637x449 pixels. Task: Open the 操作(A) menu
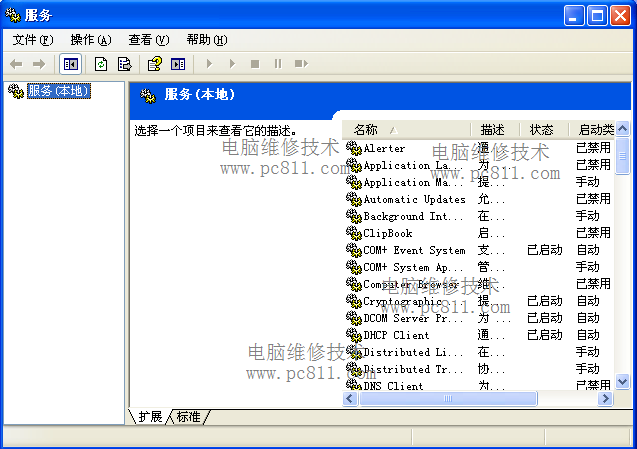click(x=91, y=40)
